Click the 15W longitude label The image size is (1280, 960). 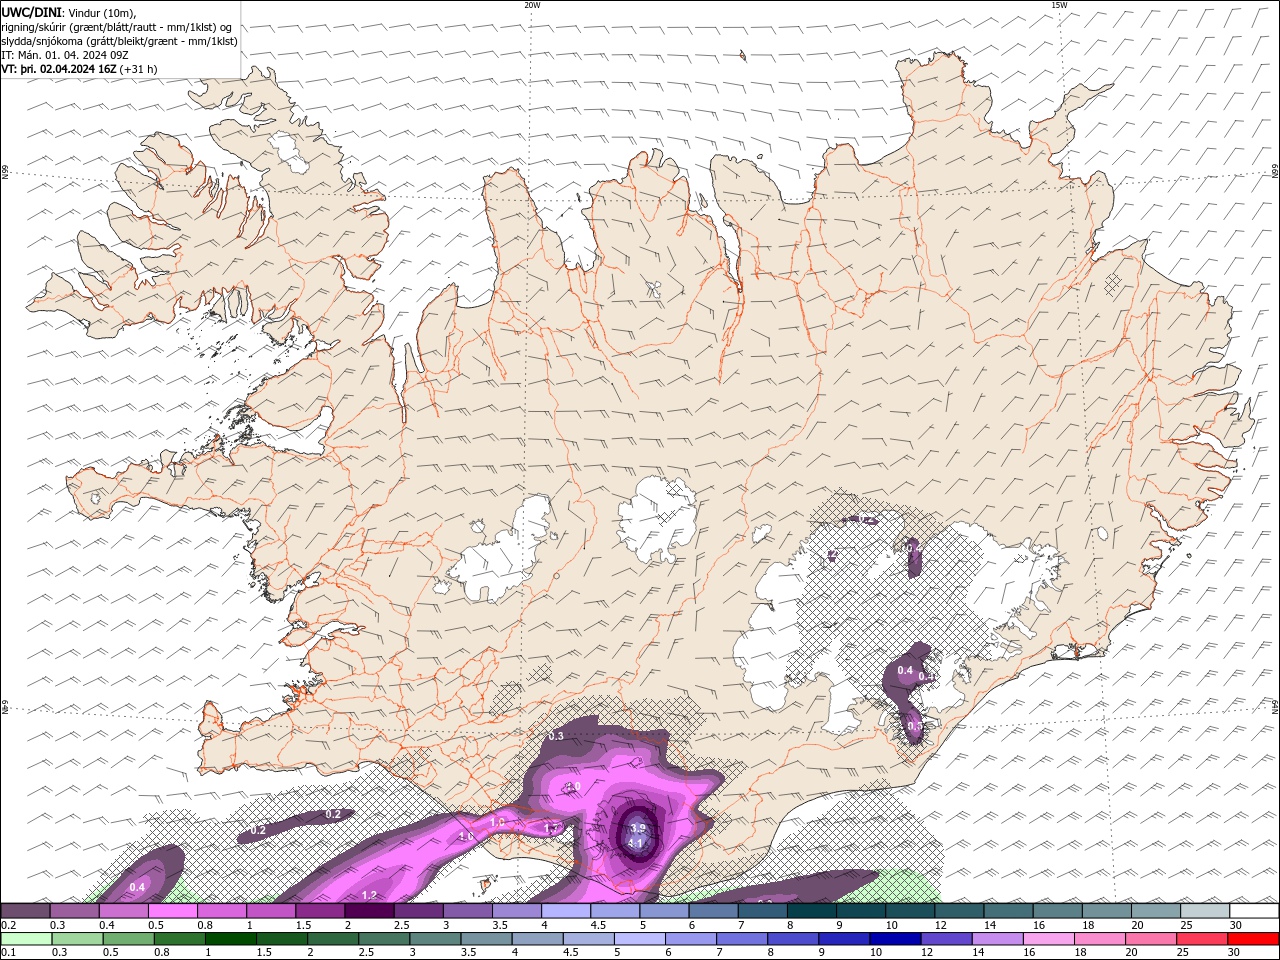click(1059, 5)
